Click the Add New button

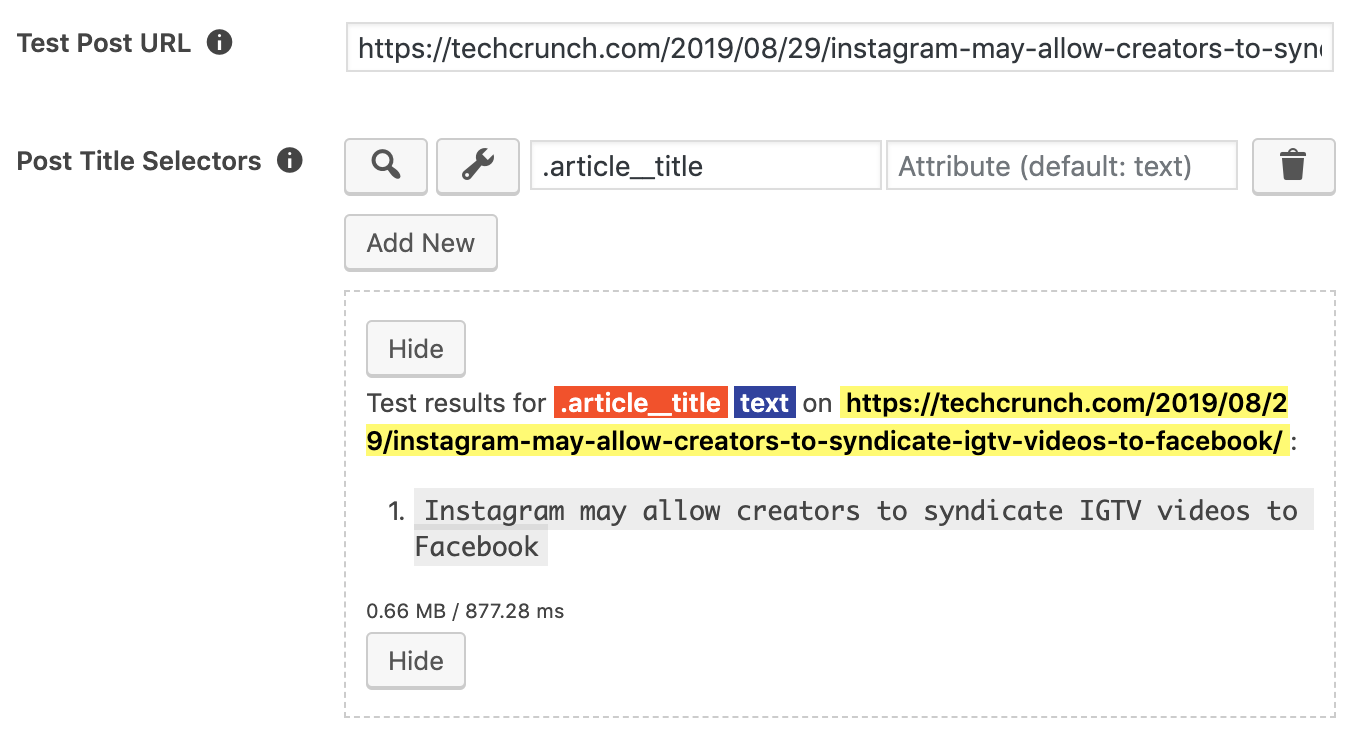[420, 243]
